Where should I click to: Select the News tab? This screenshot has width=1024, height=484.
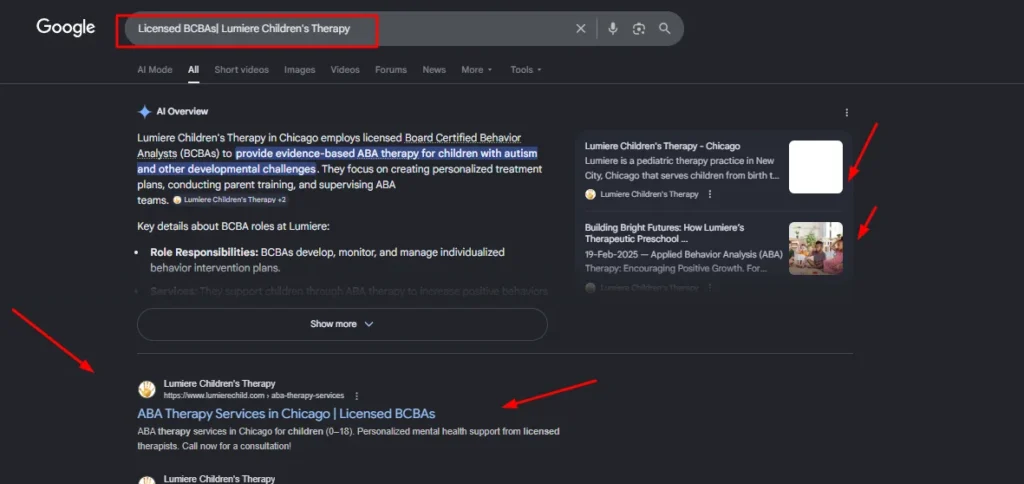tap(434, 70)
